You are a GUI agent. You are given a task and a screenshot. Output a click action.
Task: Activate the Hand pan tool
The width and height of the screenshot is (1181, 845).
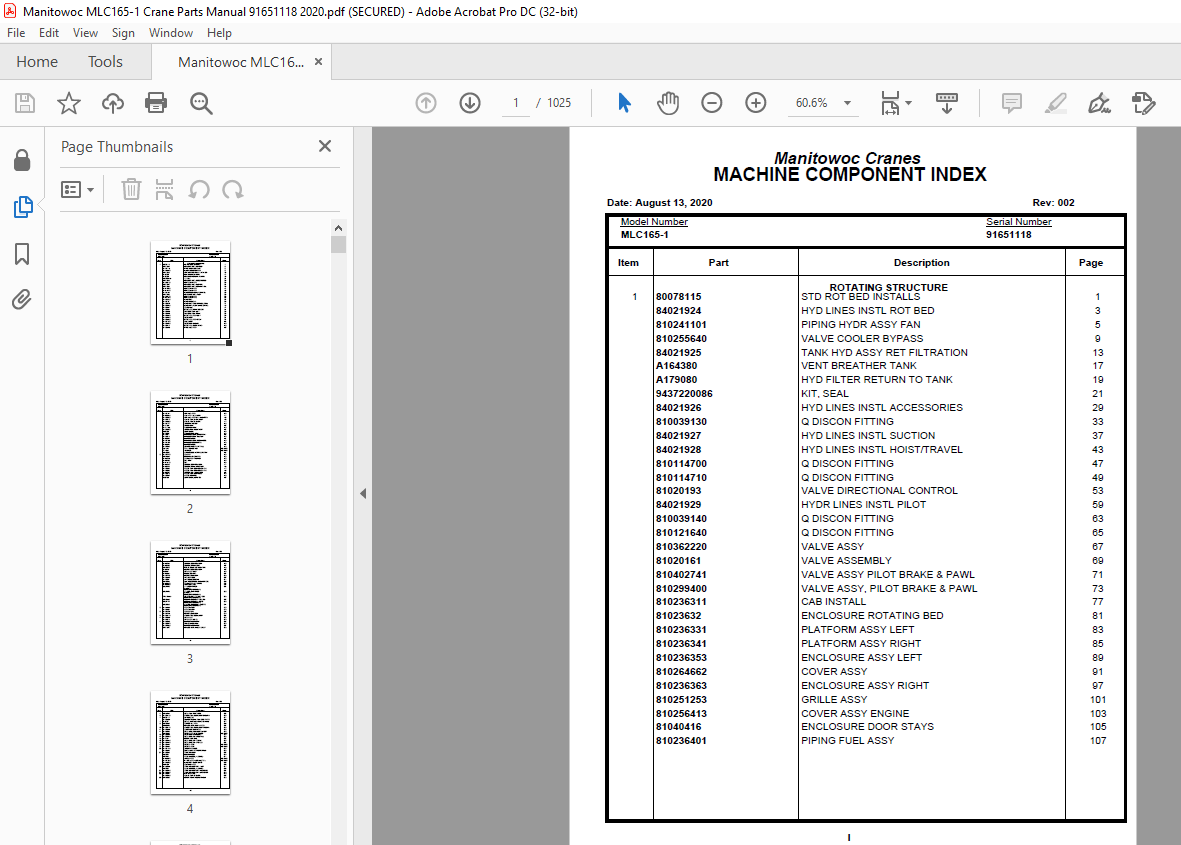[667, 102]
